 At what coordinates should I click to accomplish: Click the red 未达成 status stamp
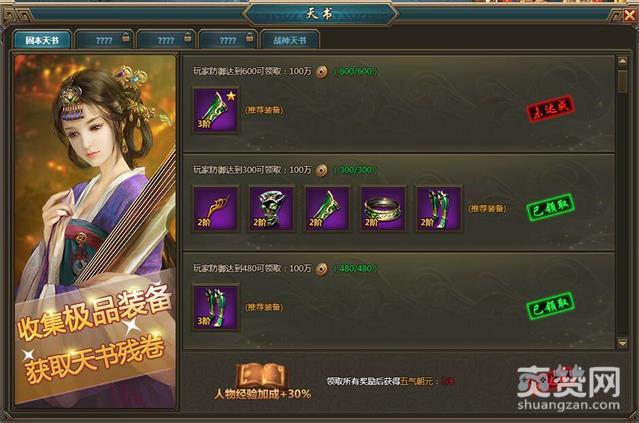(551, 109)
